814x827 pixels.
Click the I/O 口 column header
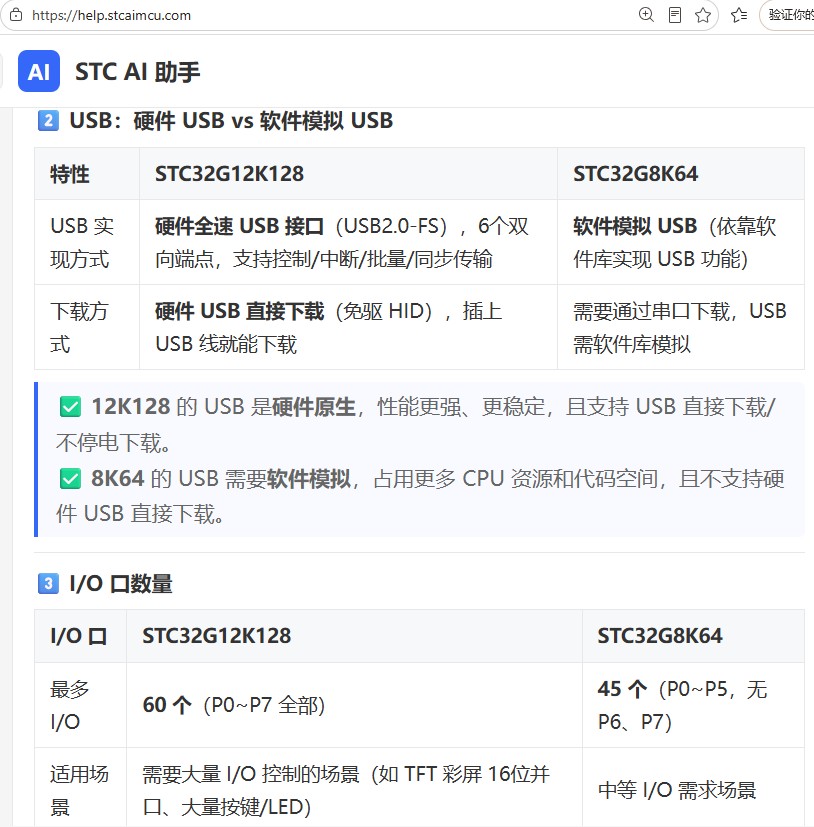click(79, 636)
